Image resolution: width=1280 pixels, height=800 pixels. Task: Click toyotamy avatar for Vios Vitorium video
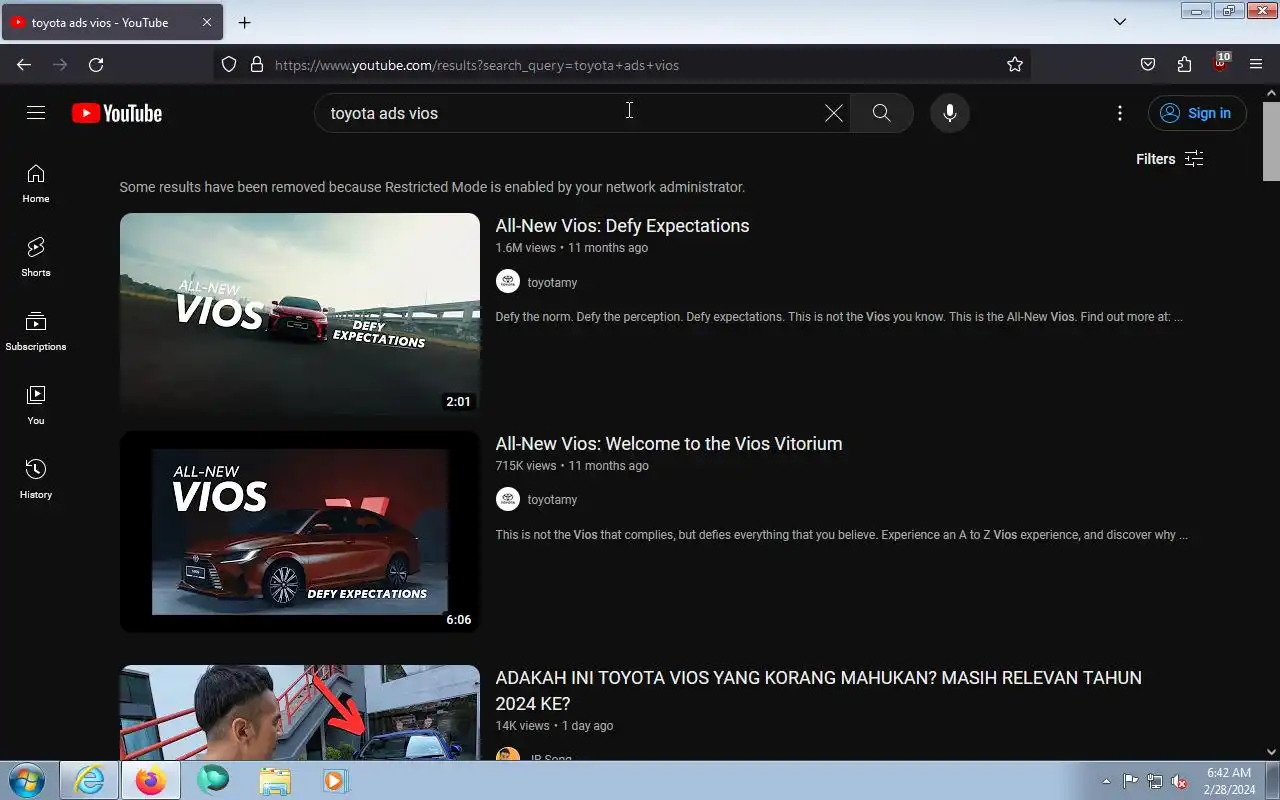tap(508, 499)
